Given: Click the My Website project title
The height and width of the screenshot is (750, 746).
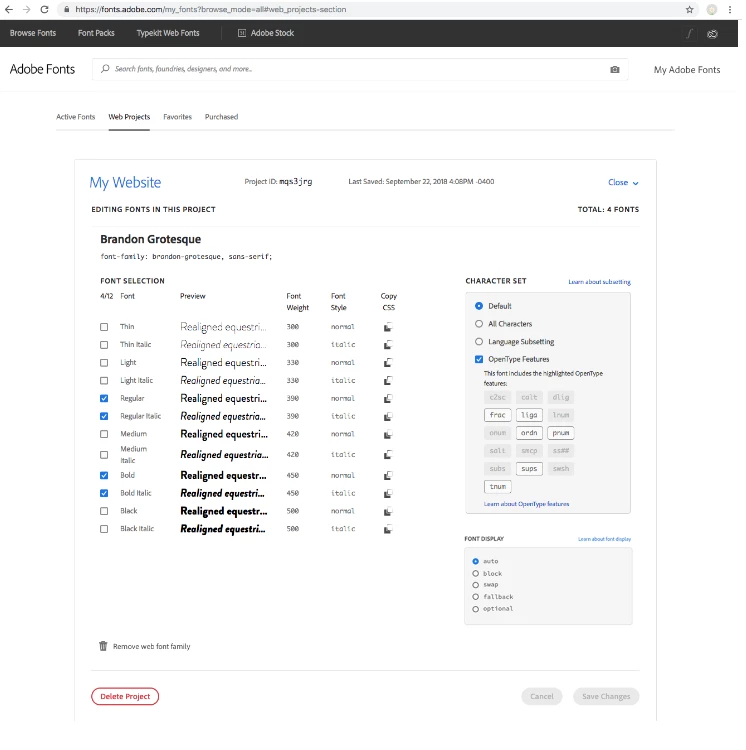Looking at the screenshot, I should 125,183.
